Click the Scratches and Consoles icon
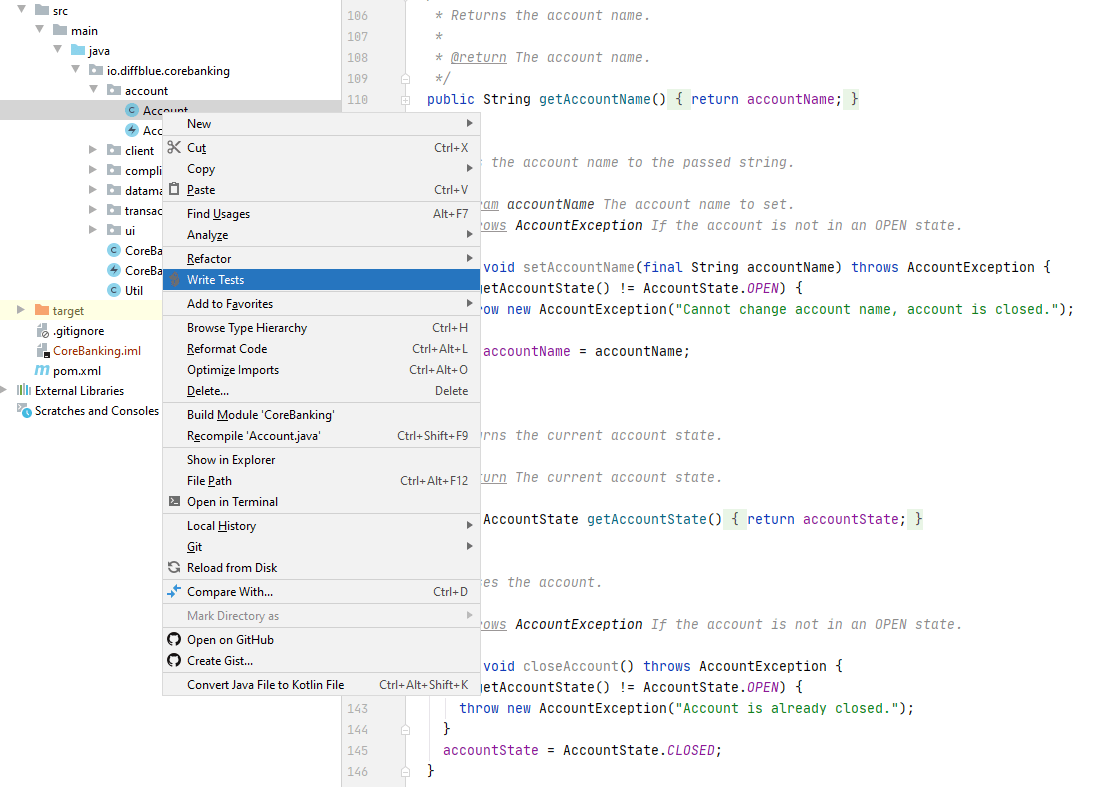 (24, 411)
